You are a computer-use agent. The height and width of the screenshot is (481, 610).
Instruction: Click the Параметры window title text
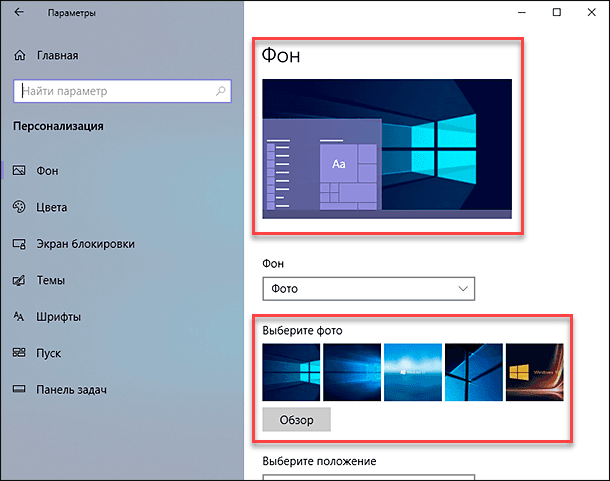[x=72, y=13]
